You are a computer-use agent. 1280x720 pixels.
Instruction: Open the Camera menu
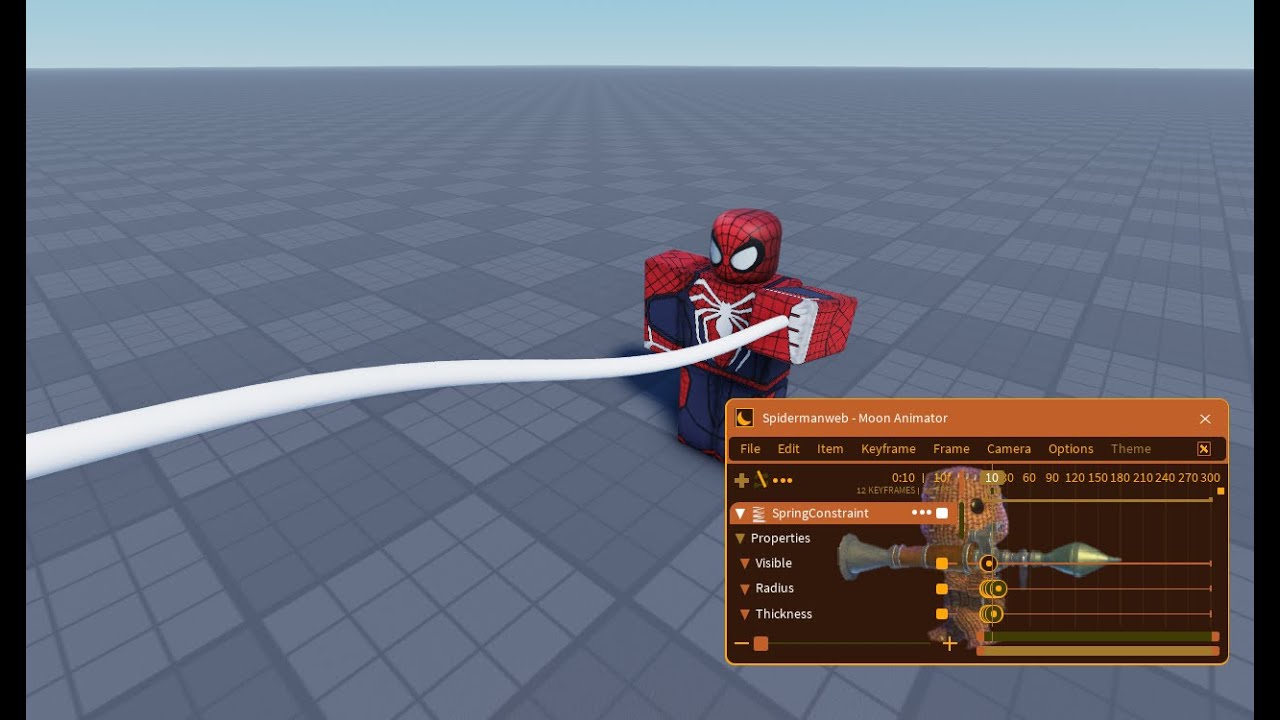tap(1009, 449)
